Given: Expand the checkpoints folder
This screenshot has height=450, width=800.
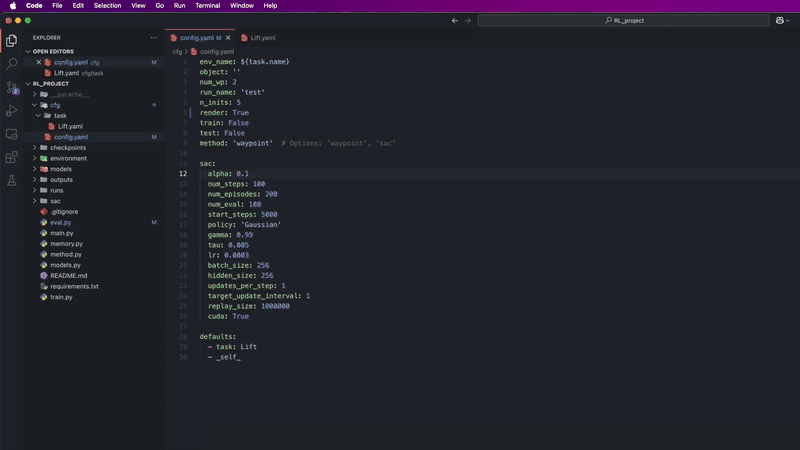Looking at the screenshot, I should pyautogui.click(x=67, y=148).
